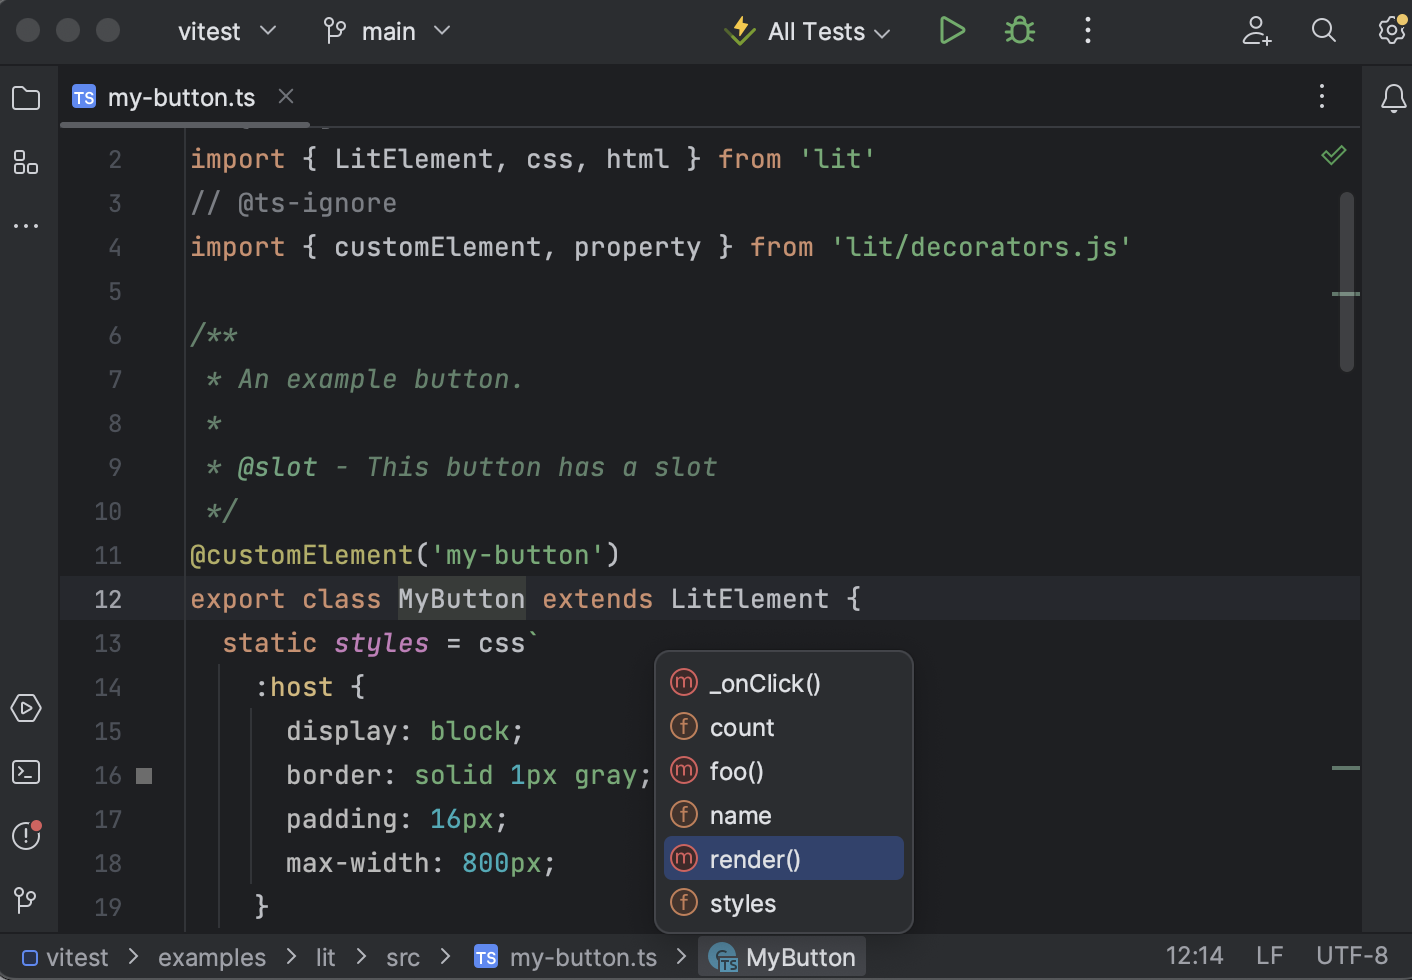
Task: Click the src breadcrumb item
Action: coord(402,957)
